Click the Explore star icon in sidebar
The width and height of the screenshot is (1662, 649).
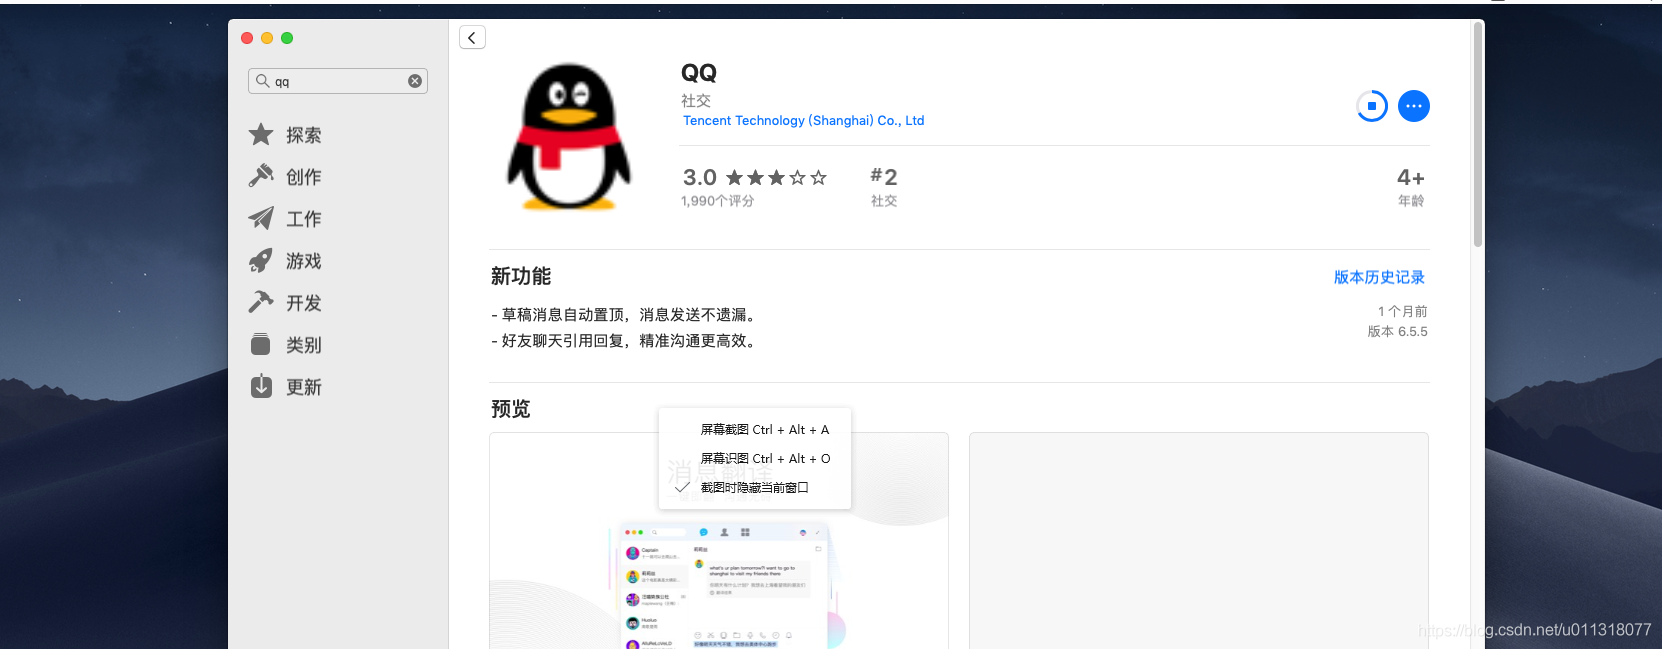261,135
